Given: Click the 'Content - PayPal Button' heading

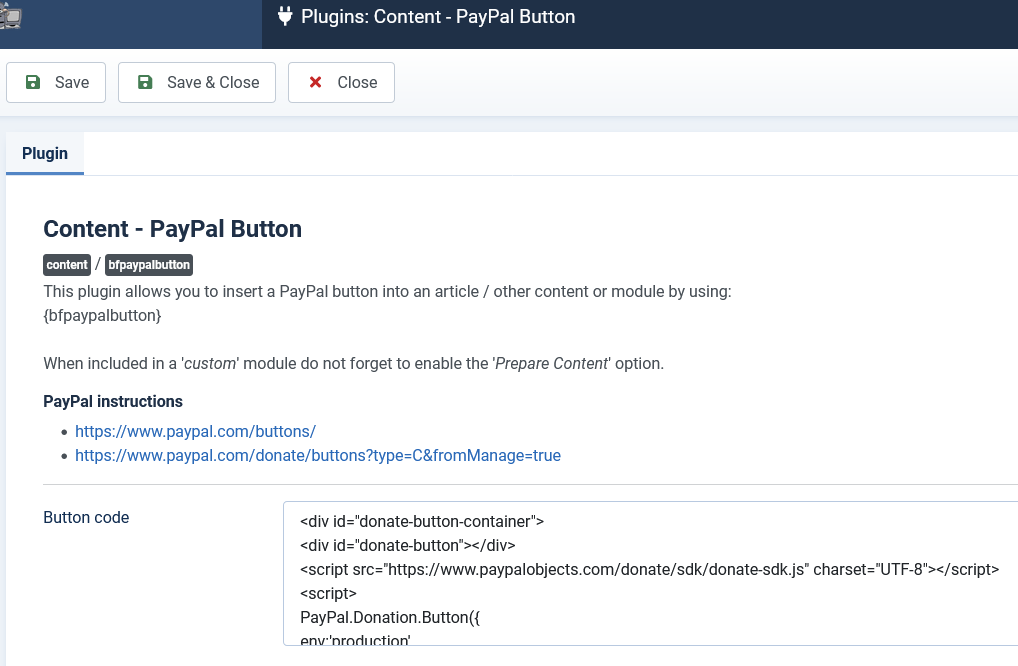Looking at the screenshot, I should pyautogui.click(x=173, y=229).
